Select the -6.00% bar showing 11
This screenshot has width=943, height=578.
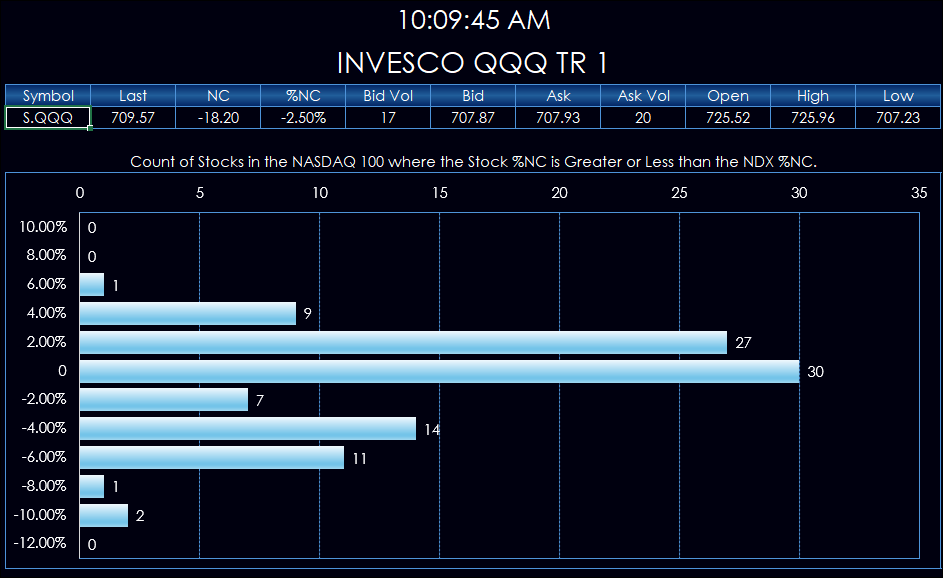click(x=212, y=457)
